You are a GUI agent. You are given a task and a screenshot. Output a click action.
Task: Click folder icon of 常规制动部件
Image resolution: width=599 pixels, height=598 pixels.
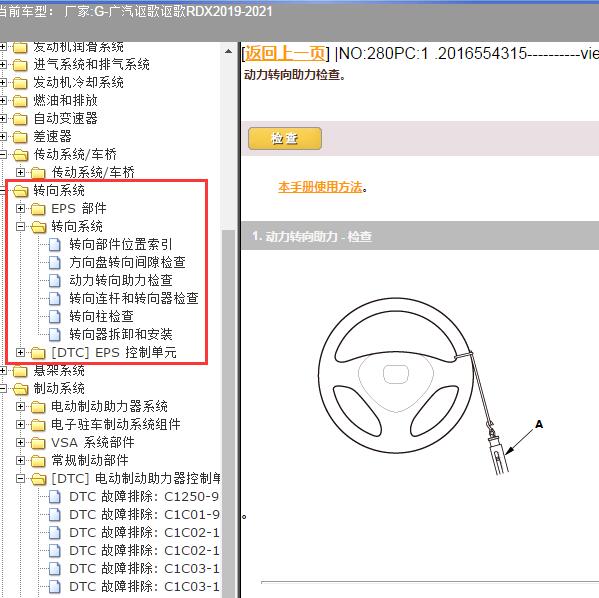coord(38,461)
